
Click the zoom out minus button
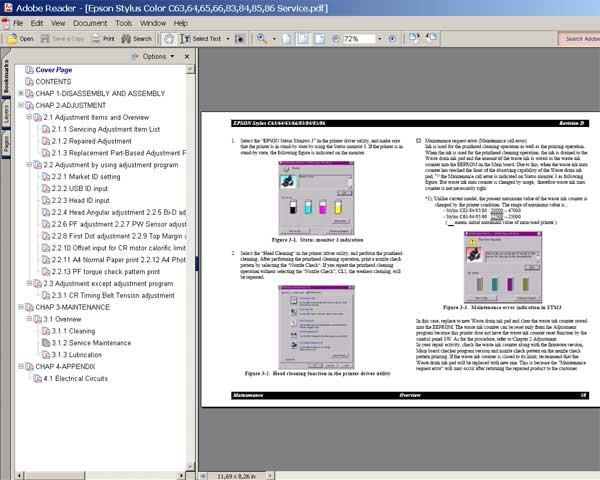336,39
